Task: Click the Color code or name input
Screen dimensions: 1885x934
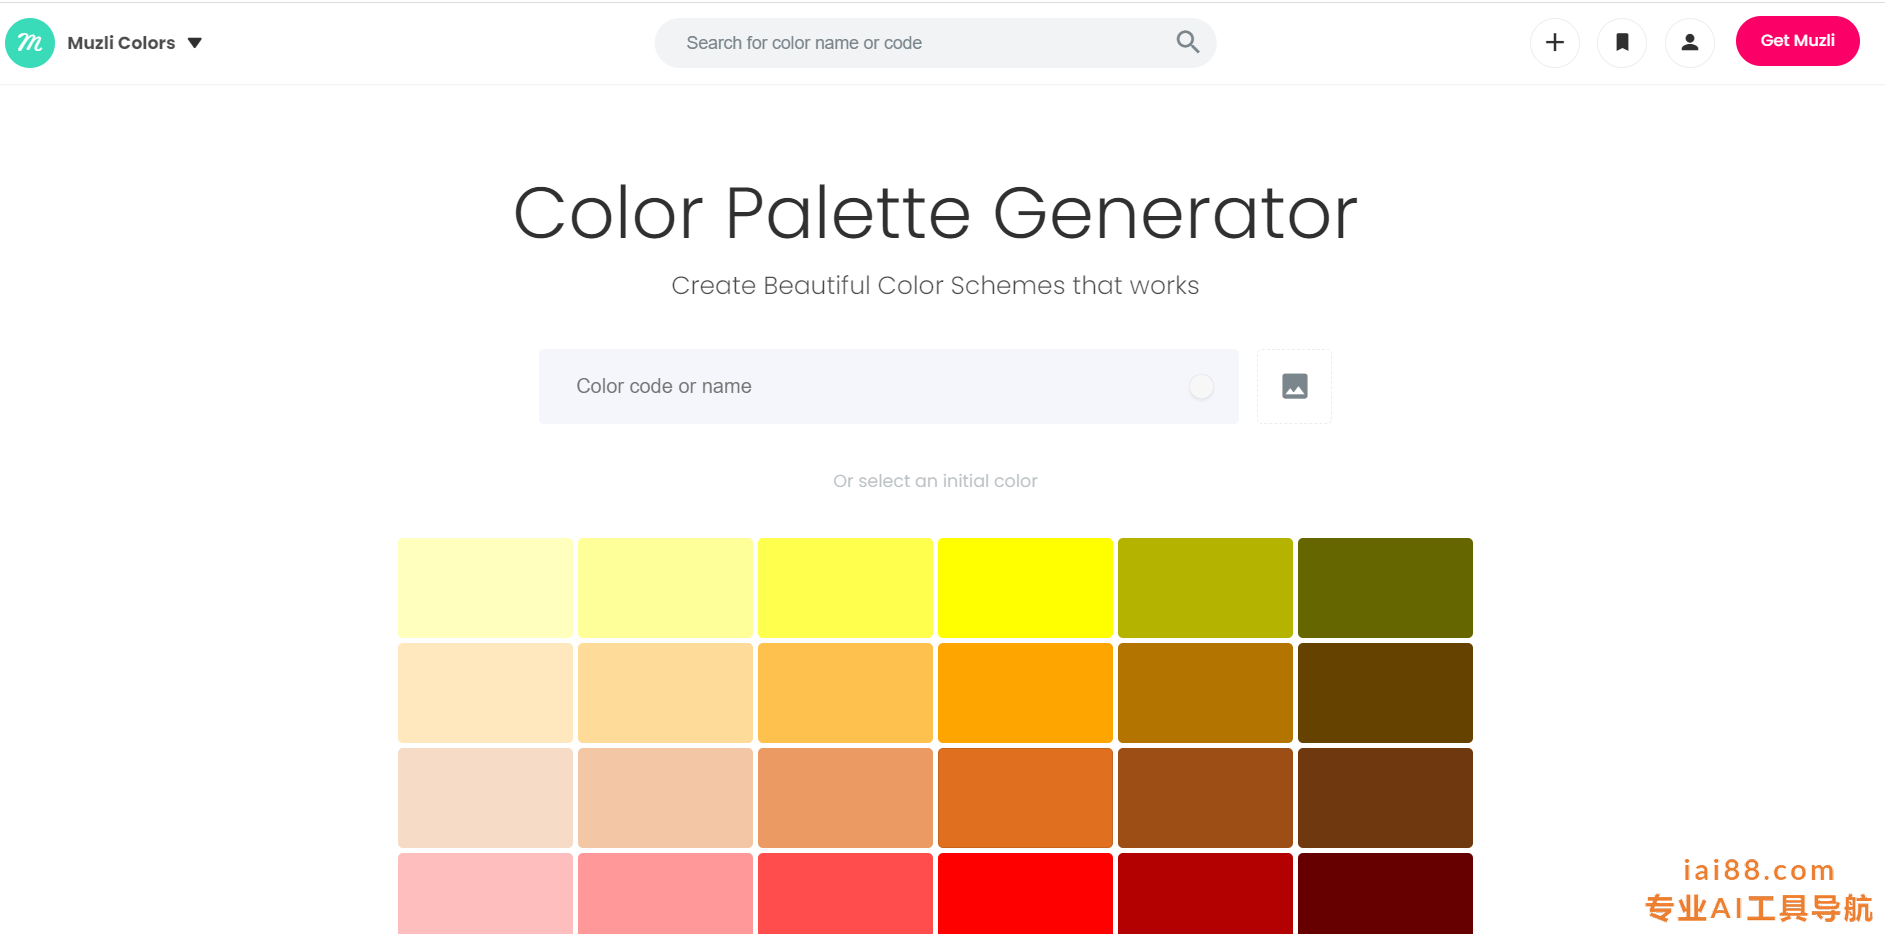Action: [889, 386]
